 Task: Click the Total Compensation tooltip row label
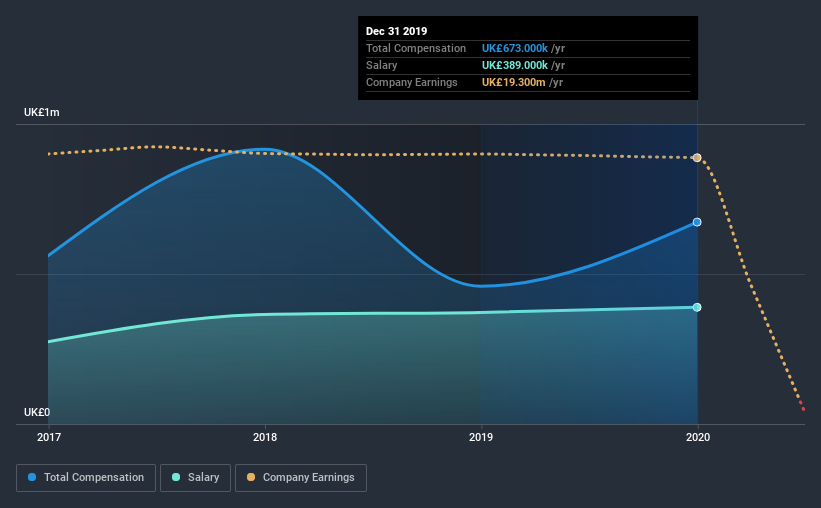point(416,48)
